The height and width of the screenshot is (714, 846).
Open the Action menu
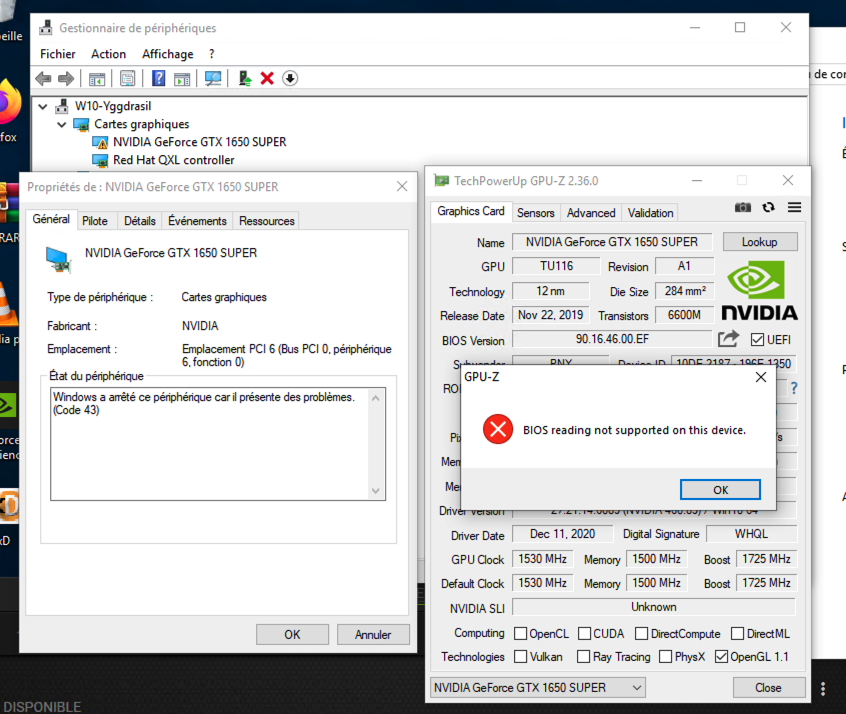108,54
